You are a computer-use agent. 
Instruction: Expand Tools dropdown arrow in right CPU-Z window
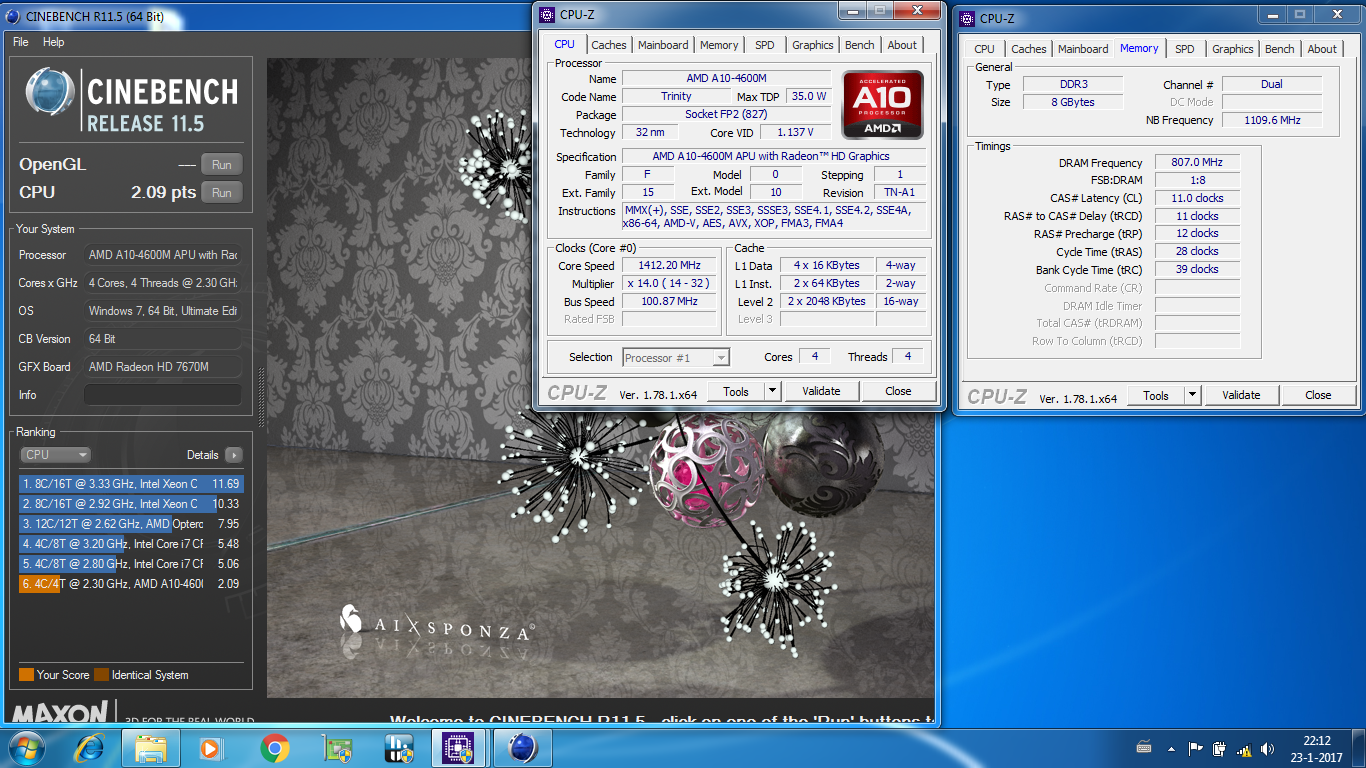tap(1192, 395)
